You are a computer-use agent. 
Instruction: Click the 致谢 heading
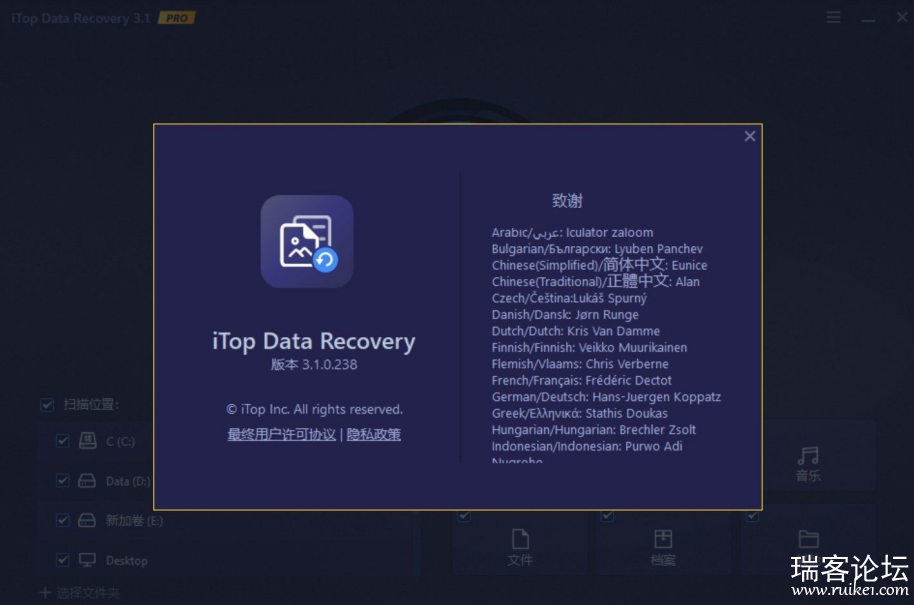567,201
